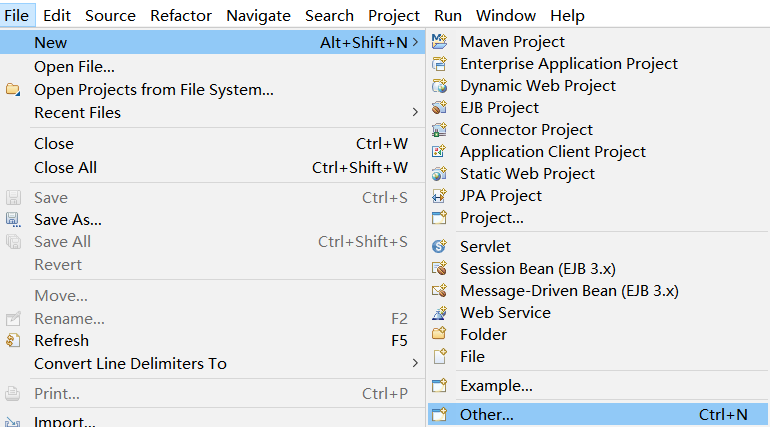Open the Navigate menu in menu bar

(258, 16)
